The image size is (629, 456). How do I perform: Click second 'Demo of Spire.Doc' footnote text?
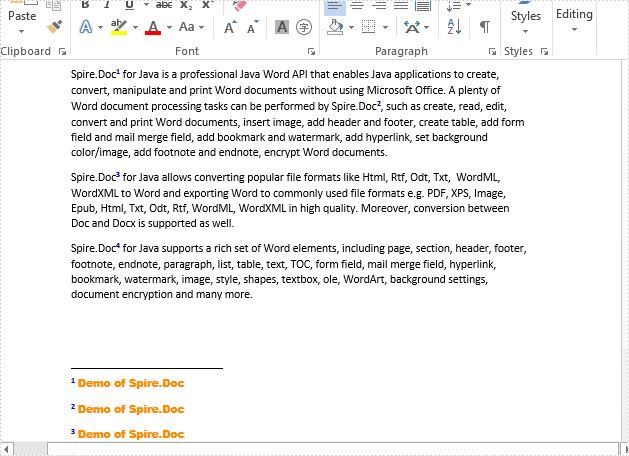coord(131,409)
